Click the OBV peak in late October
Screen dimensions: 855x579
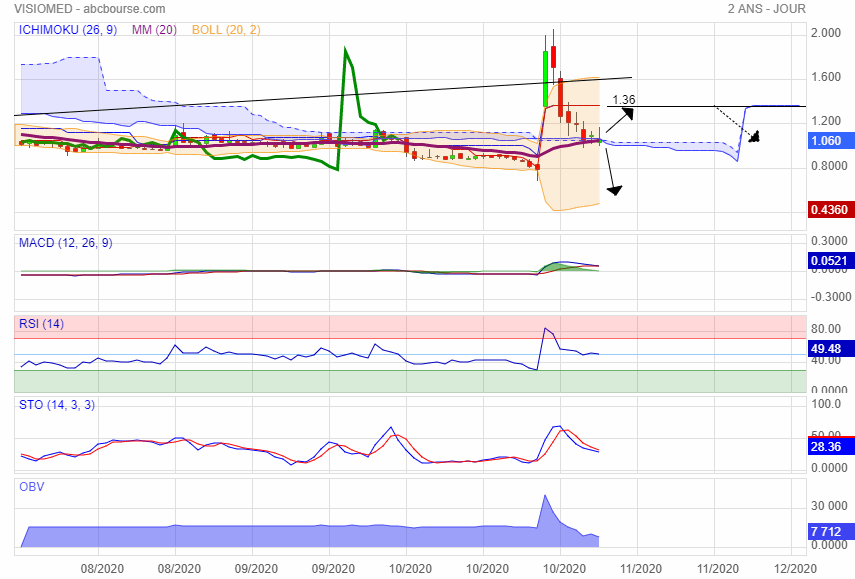545,496
